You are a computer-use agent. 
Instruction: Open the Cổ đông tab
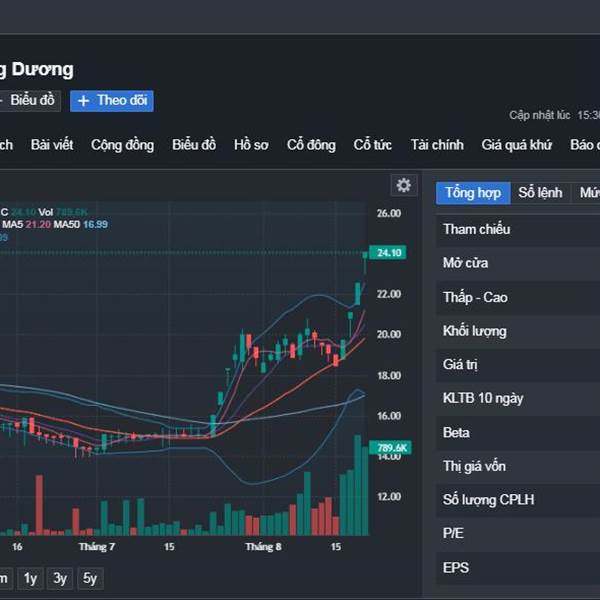pyautogui.click(x=311, y=145)
